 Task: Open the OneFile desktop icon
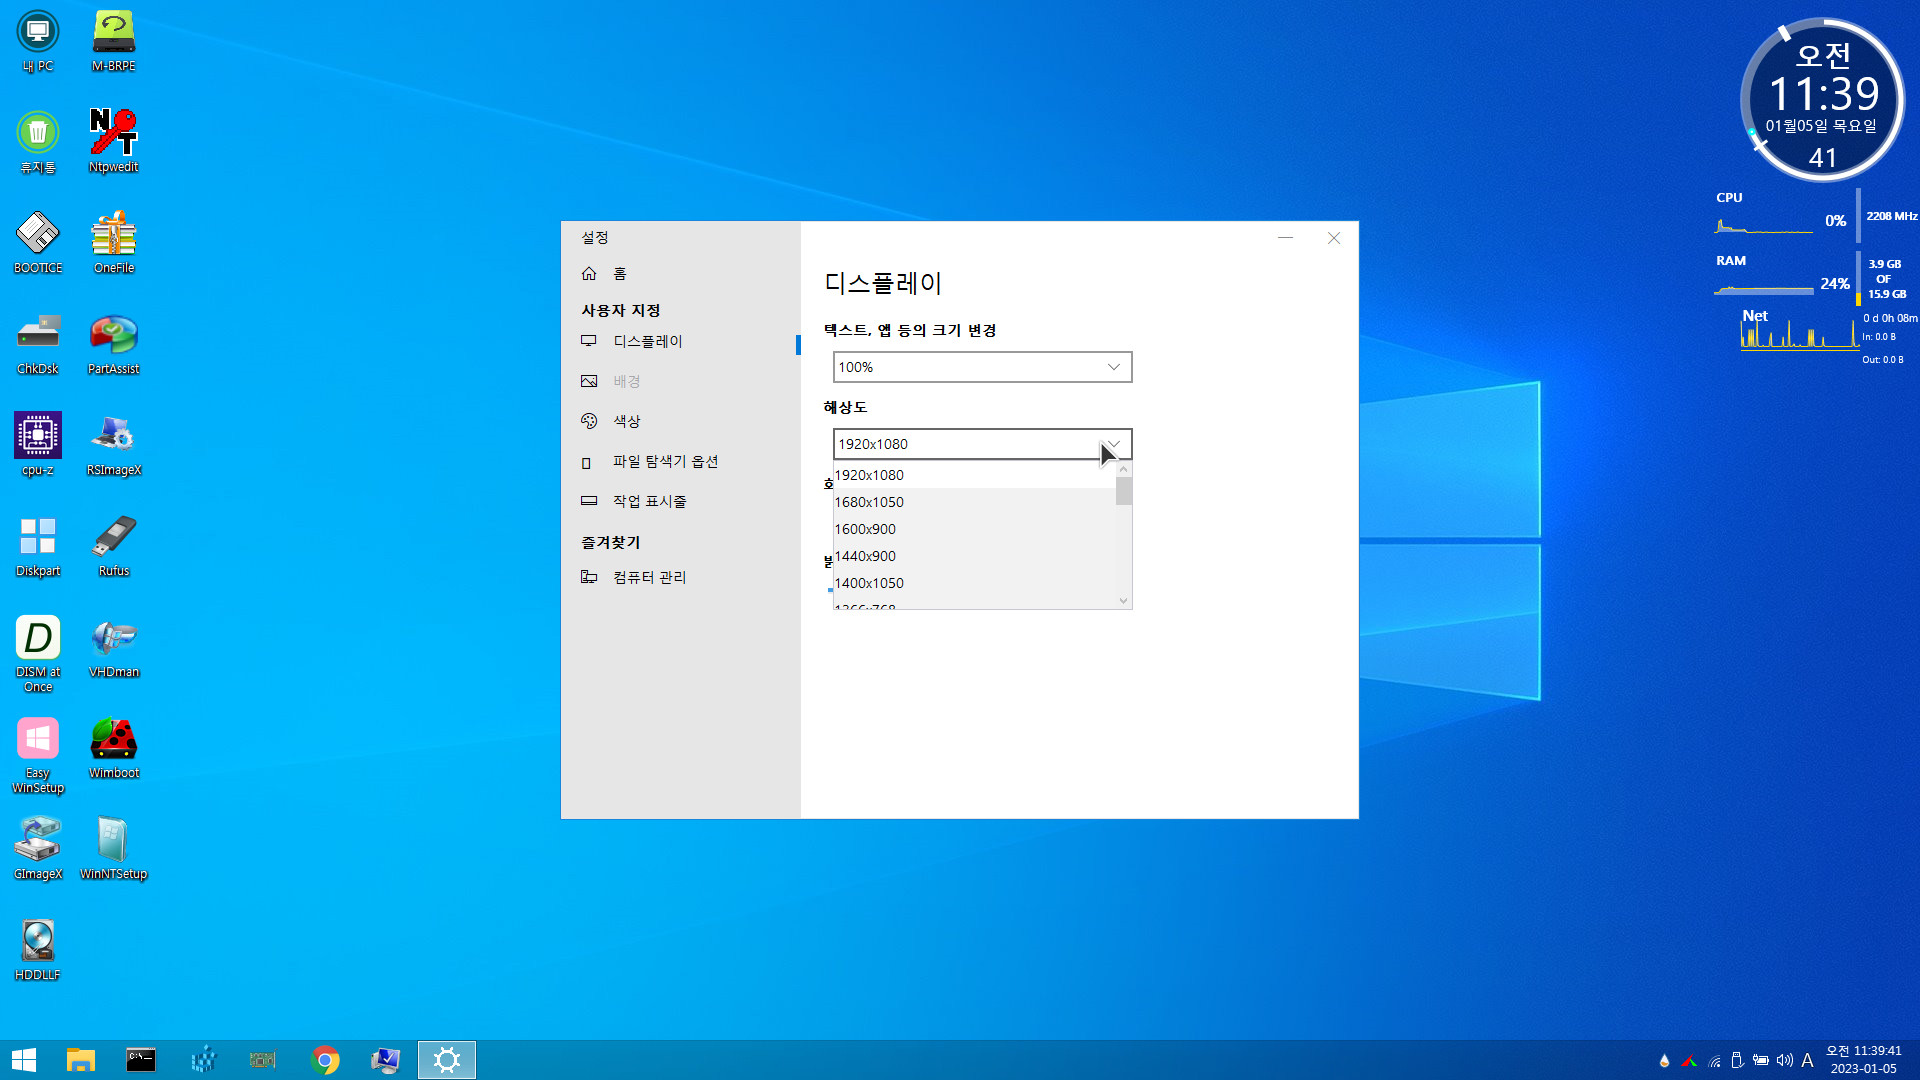click(114, 243)
